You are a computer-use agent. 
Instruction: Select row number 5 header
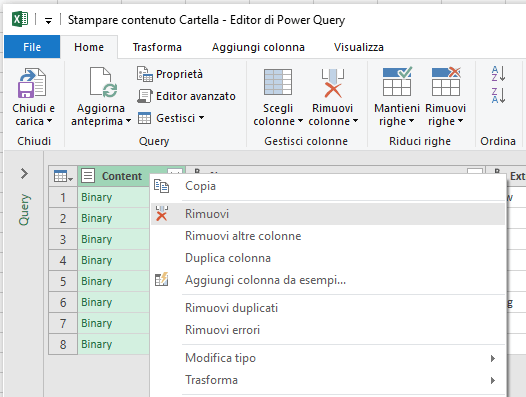[63, 281]
